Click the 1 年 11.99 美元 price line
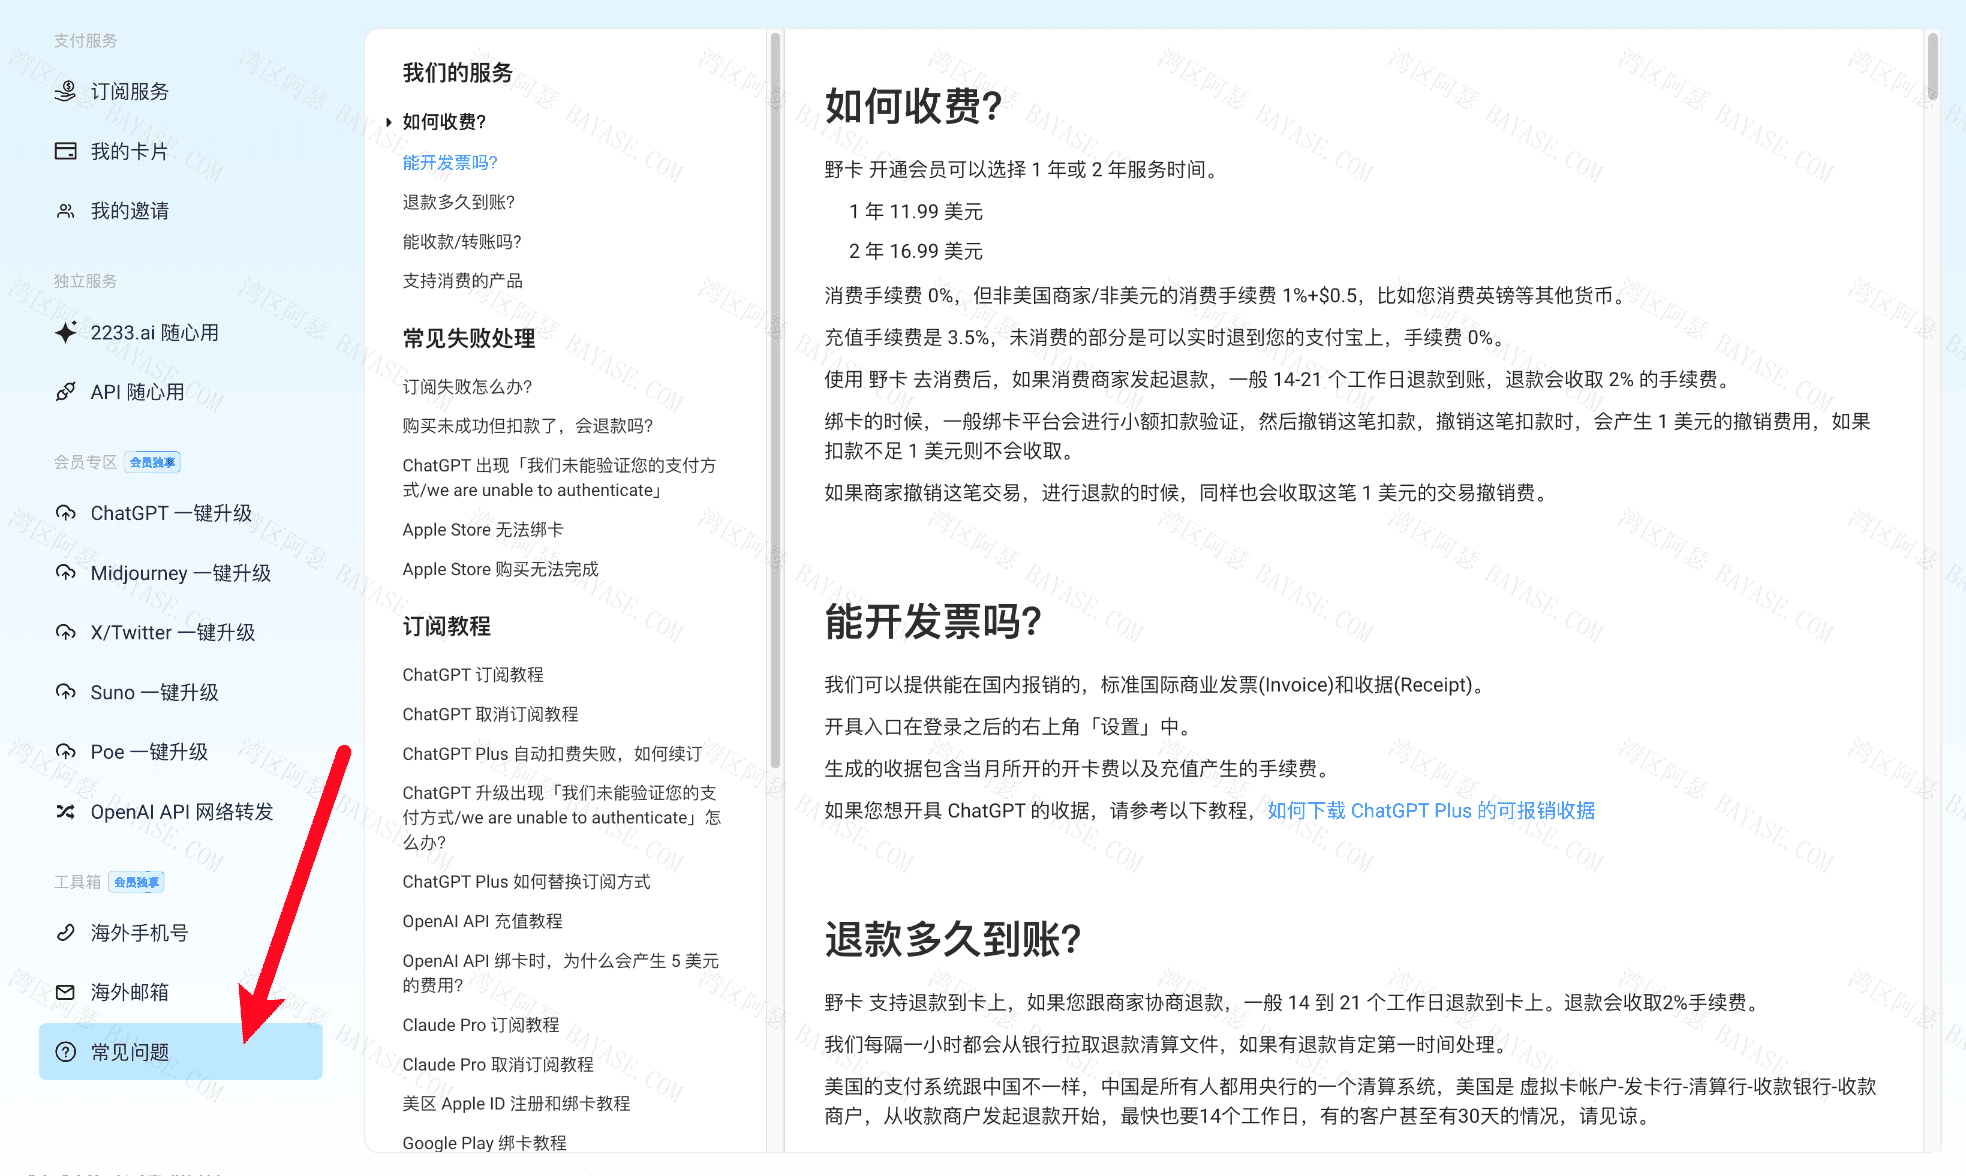The height and width of the screenshot is (1176, 1966). [916, 211]
